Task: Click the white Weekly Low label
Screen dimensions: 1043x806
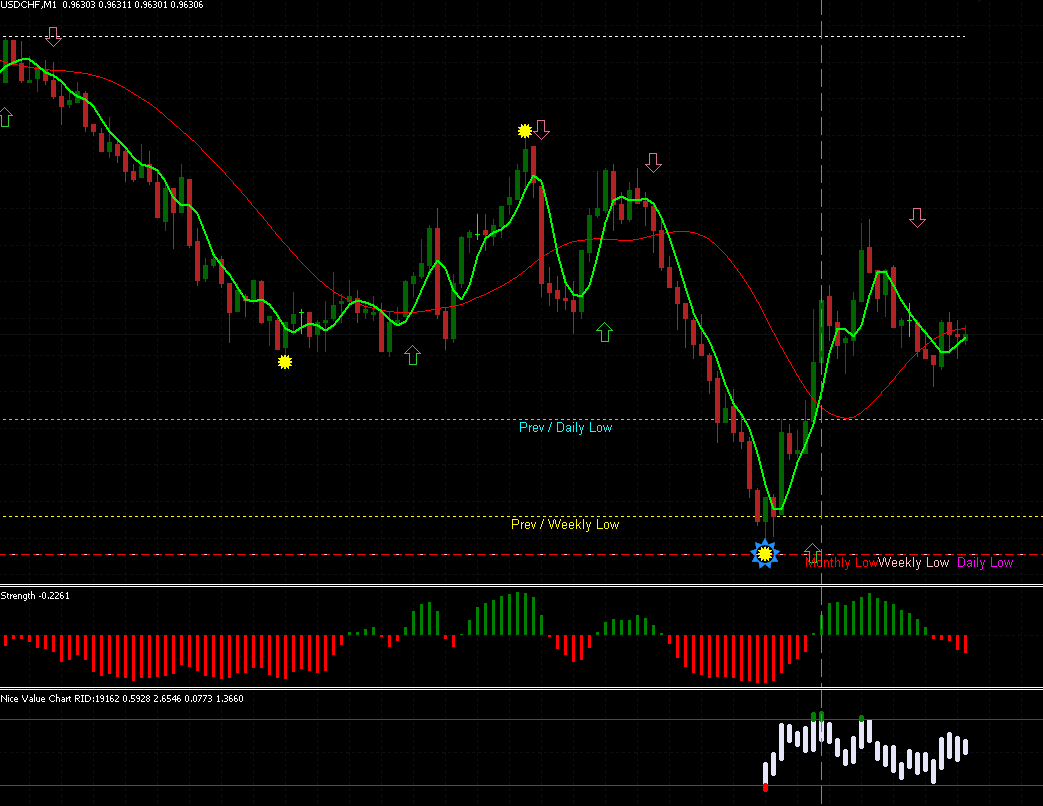Action: 913,563
